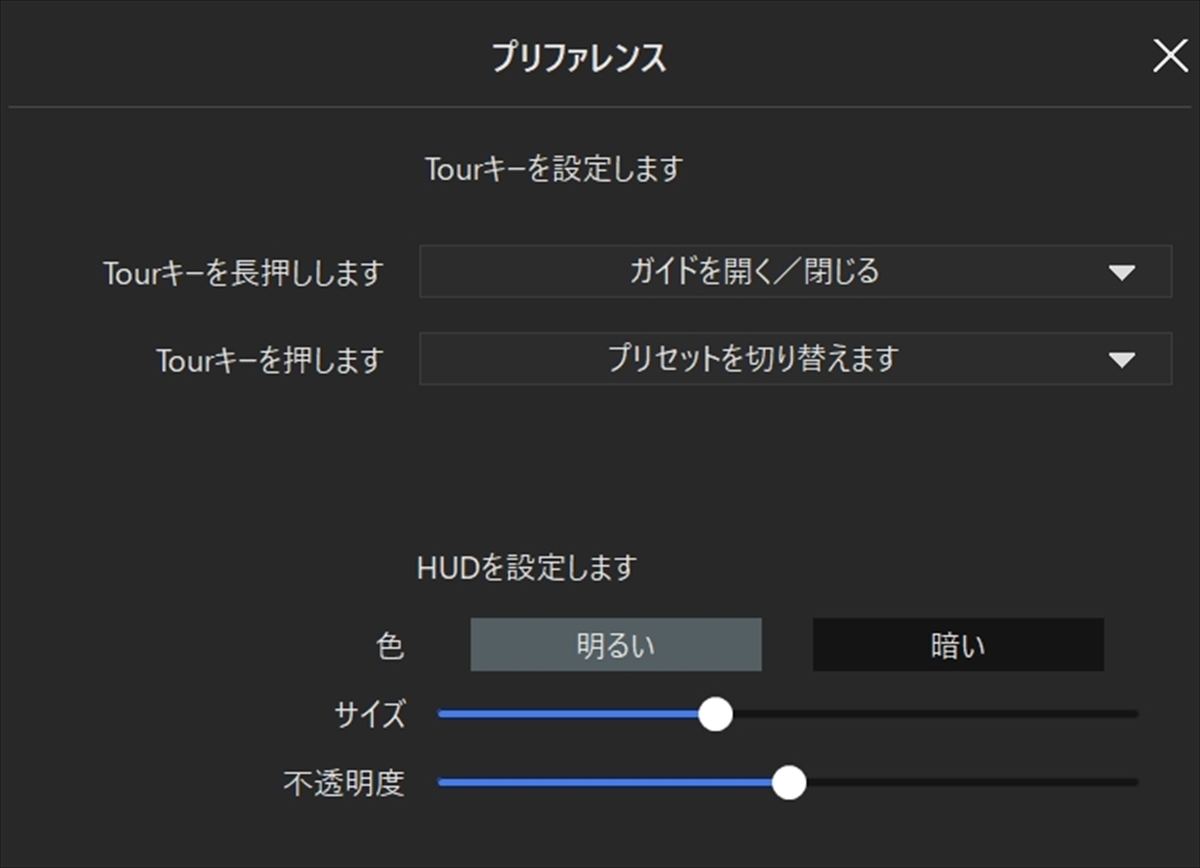Click the Tourキーを長押しします label

pos(243,273)
